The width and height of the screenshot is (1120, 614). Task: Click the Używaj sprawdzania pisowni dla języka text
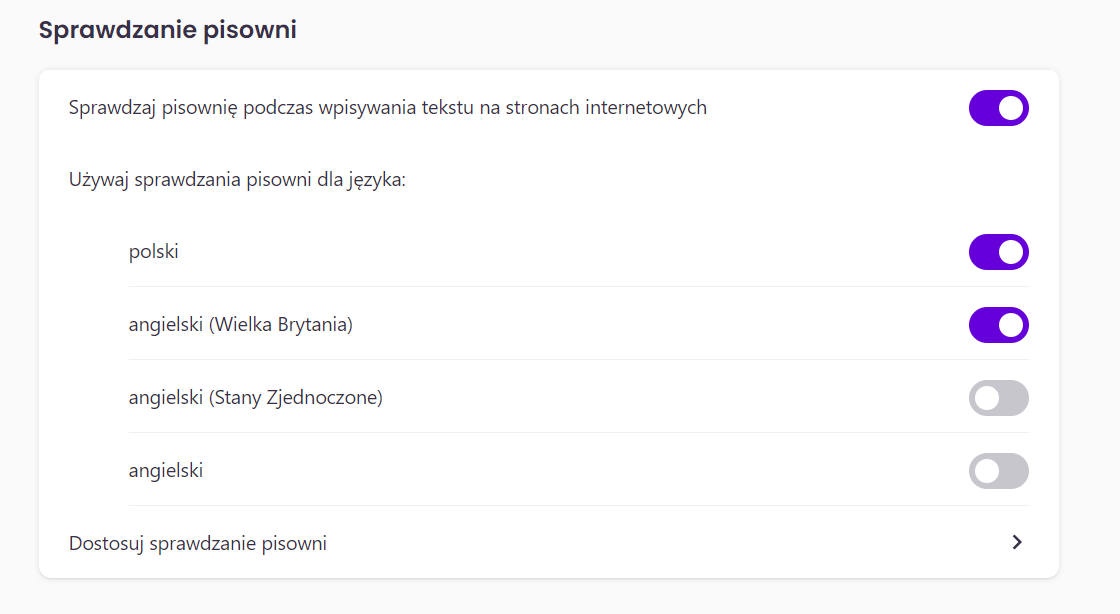pyautogui.click(x=237, y=180)
